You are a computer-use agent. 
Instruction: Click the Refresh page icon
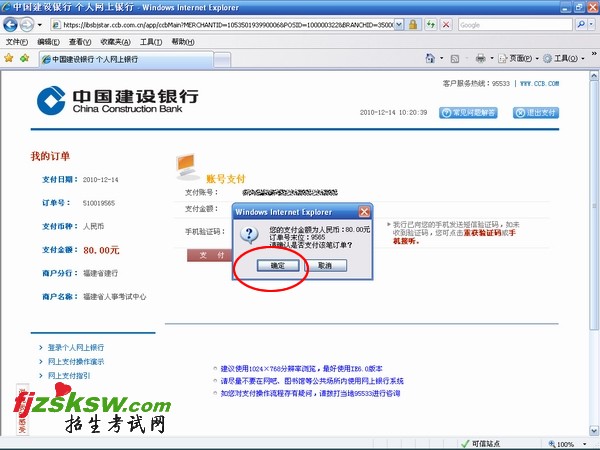click(x=430, y=24)
